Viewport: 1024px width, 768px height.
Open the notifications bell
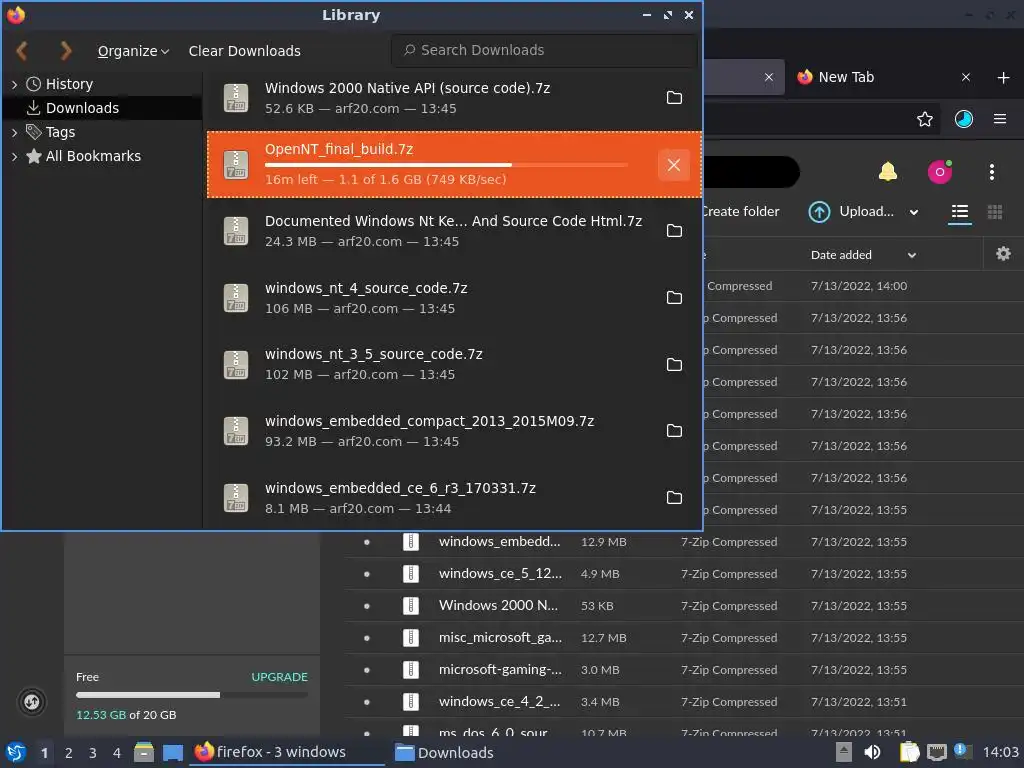tap(888, 172)
